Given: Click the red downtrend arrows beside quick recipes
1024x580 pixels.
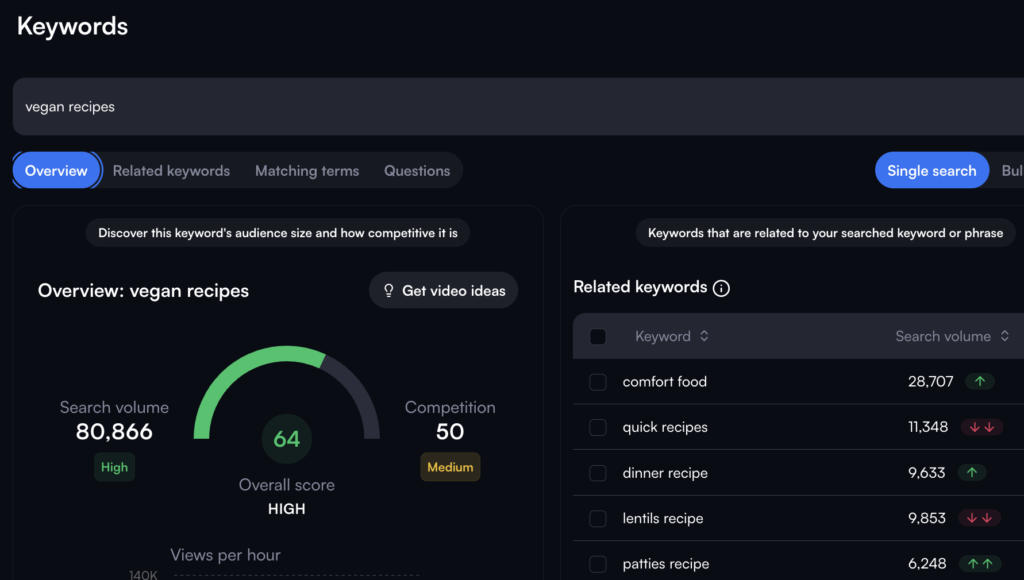Looking at the screenshot, I should click(980, 427).
